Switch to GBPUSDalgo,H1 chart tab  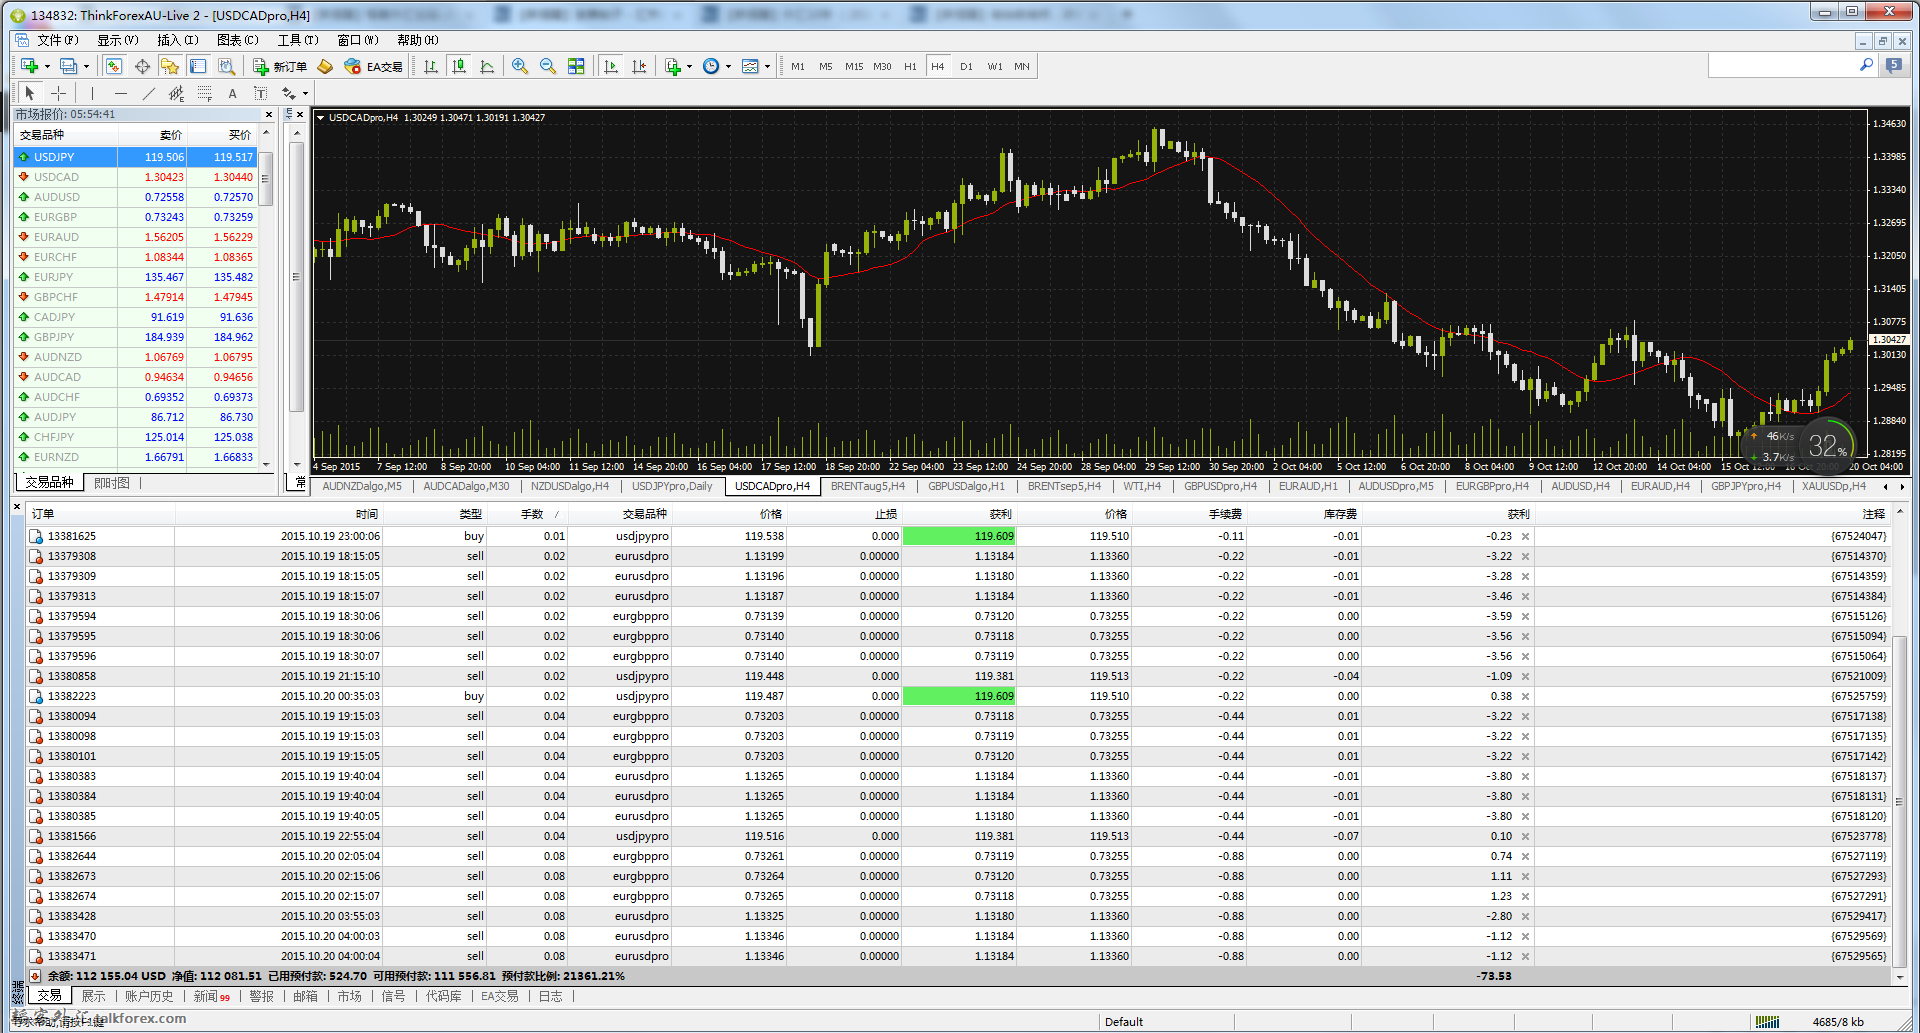pos(966,487)
